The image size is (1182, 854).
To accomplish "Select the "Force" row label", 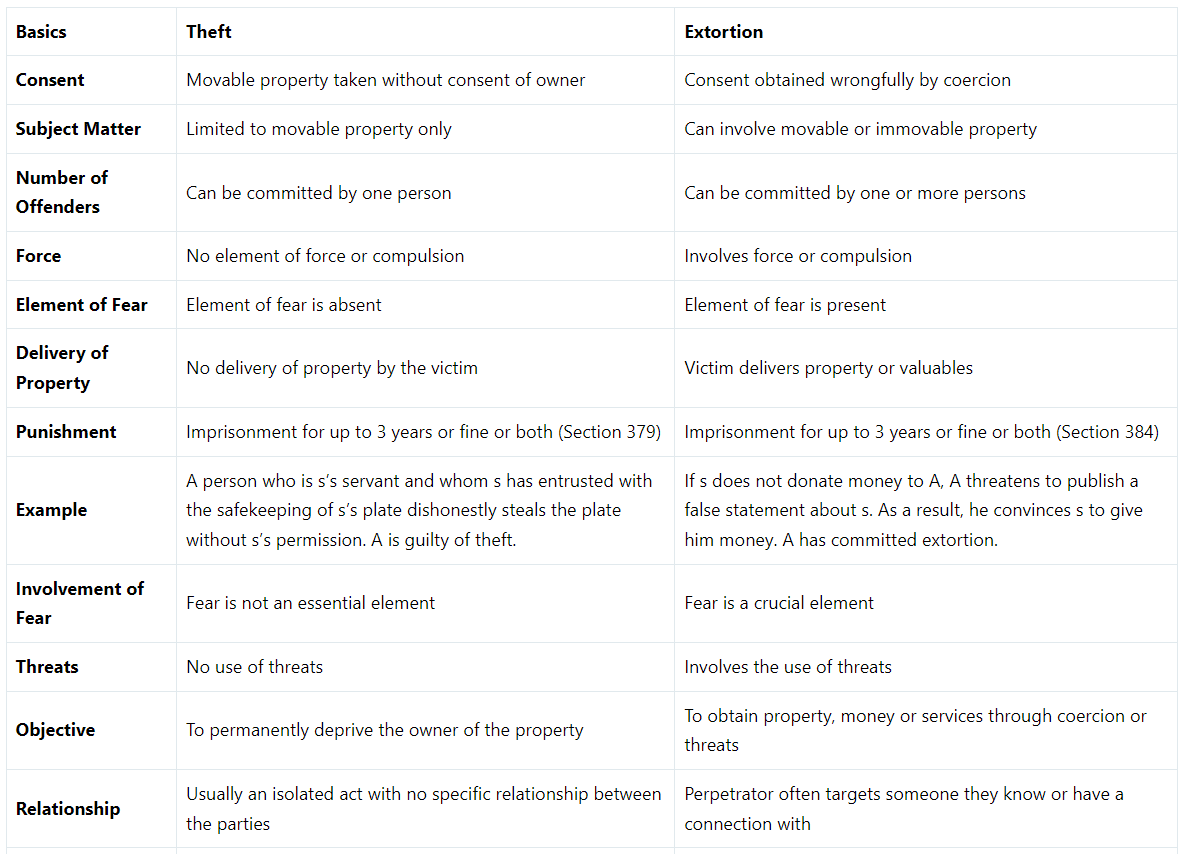I will coord(38,256).
